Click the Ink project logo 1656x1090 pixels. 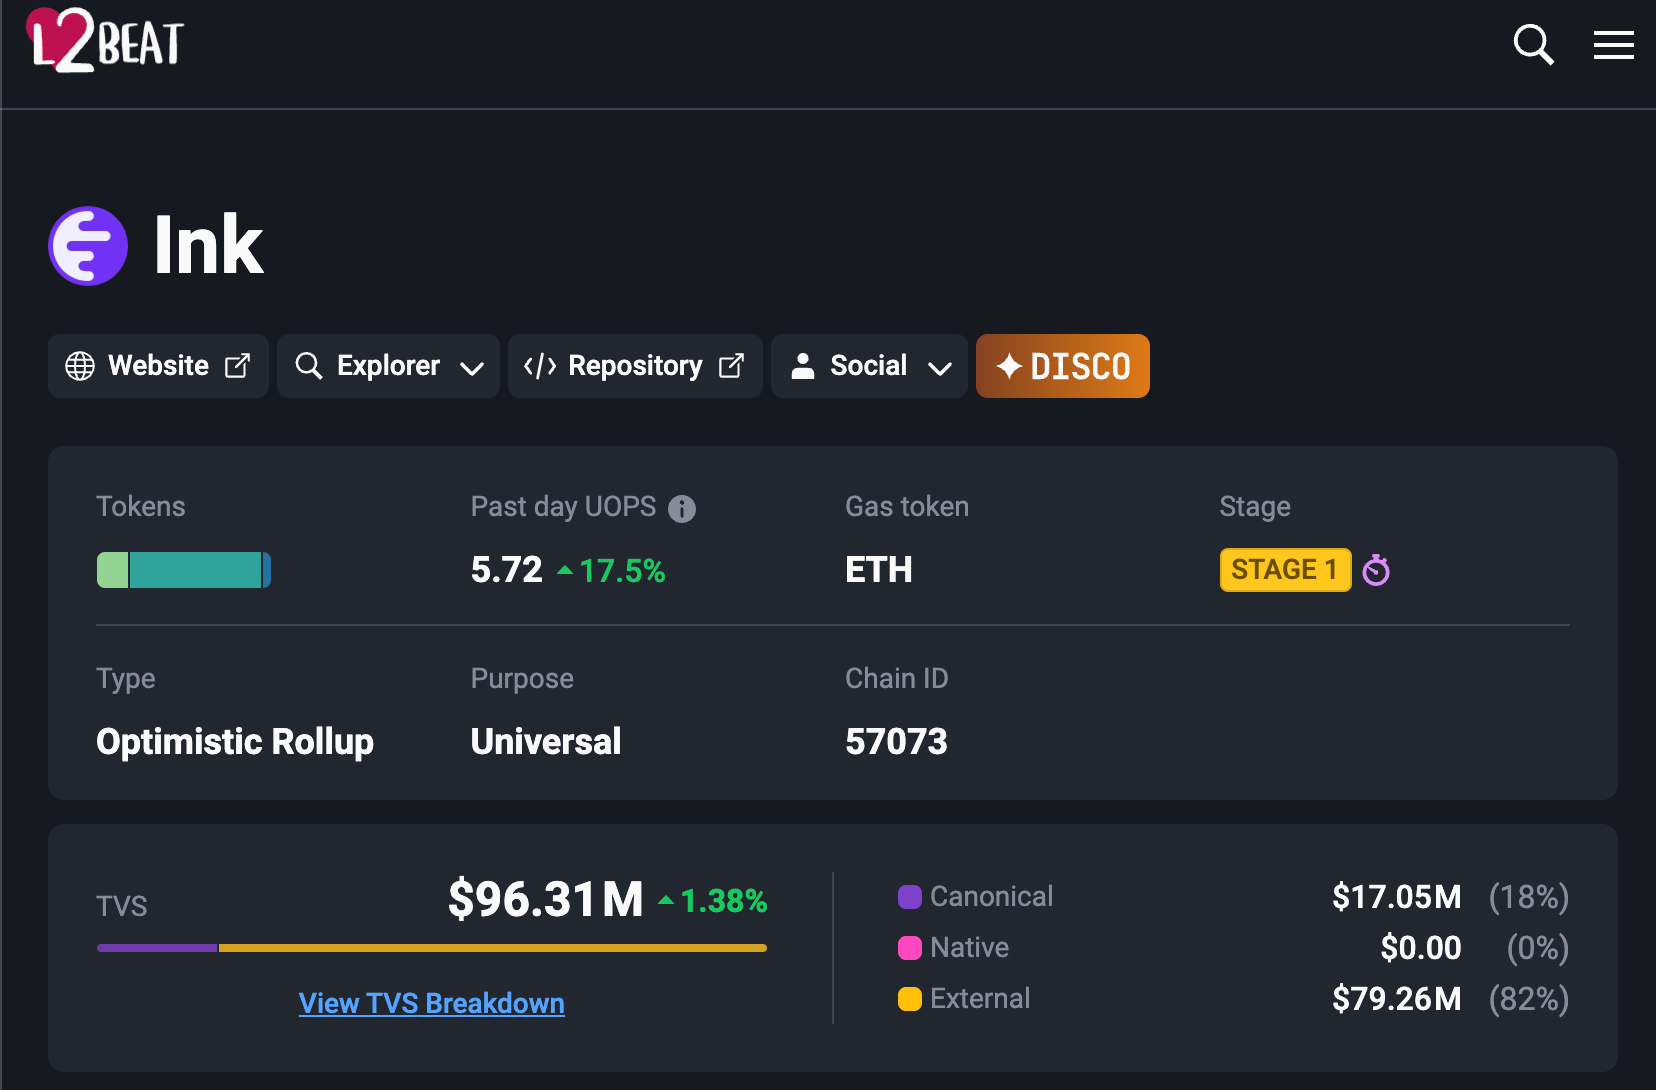click(88, 246)
